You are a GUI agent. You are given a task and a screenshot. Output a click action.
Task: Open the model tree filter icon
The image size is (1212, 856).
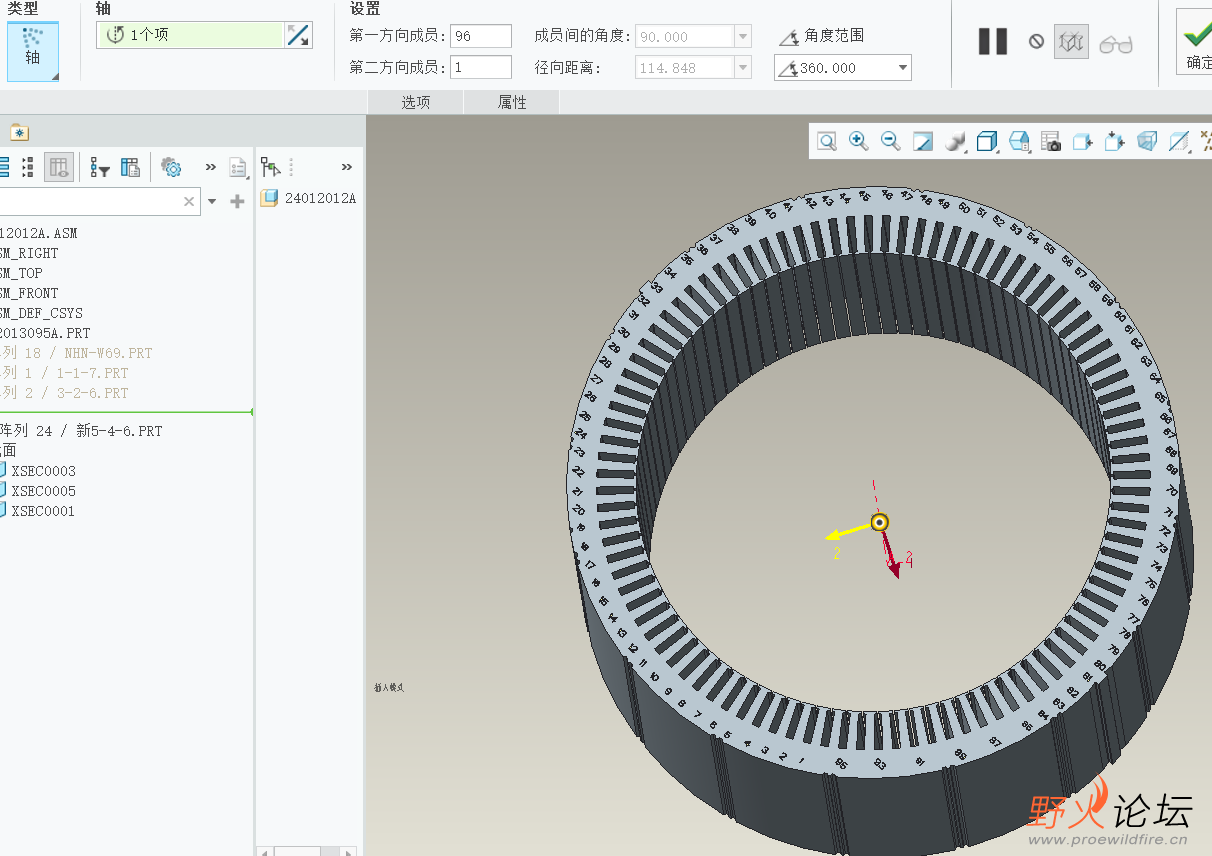pos(99,167)
